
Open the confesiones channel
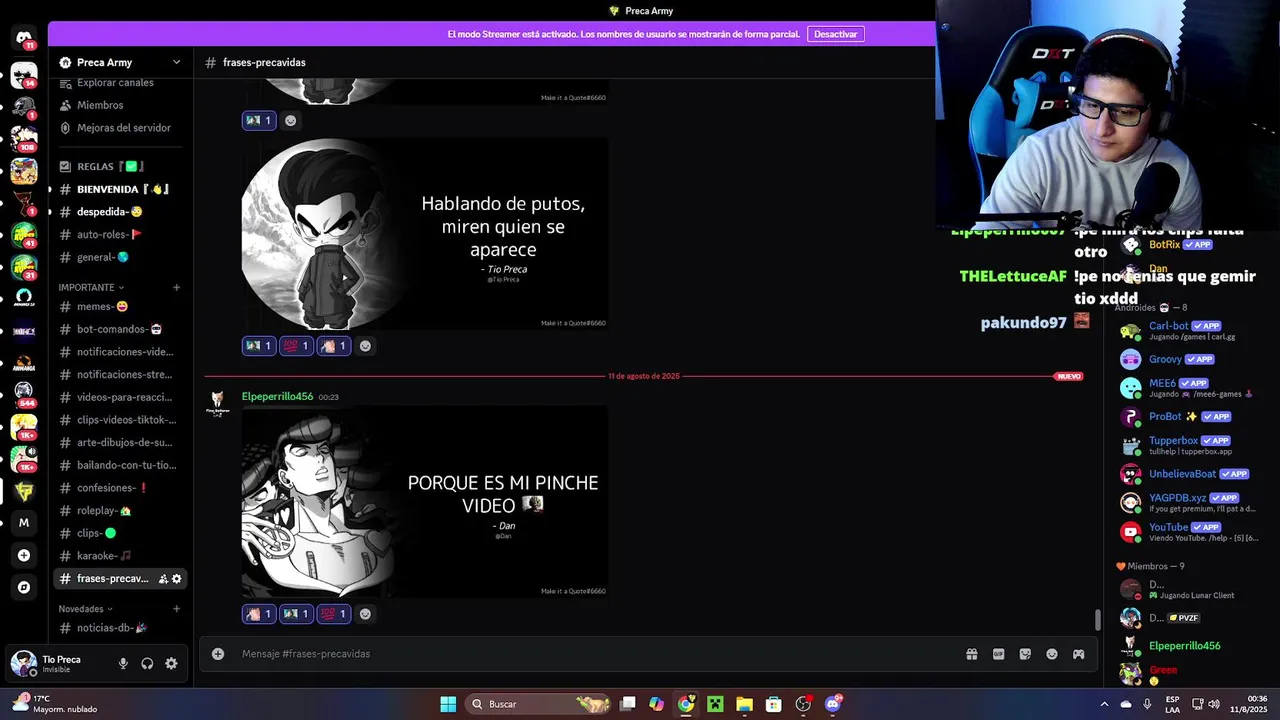point(121,488)
